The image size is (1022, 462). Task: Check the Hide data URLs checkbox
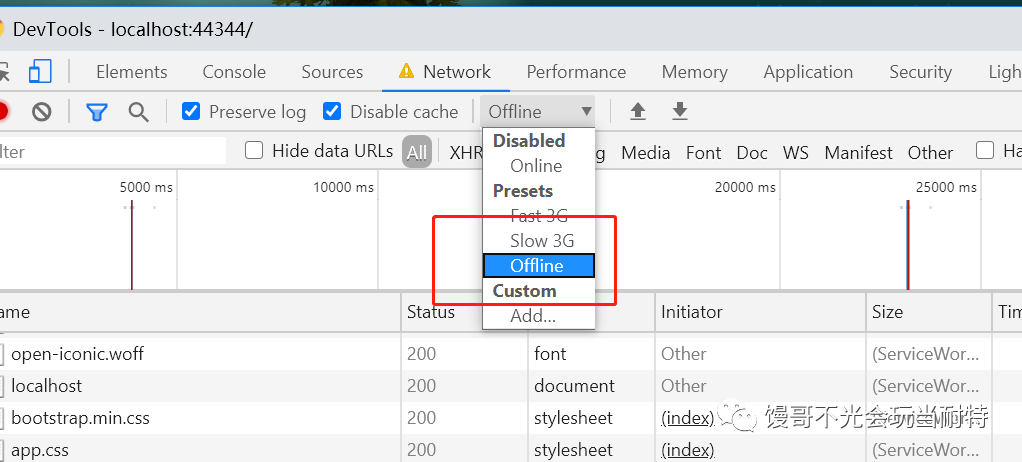pyautogui.click(x=254, y=151)
